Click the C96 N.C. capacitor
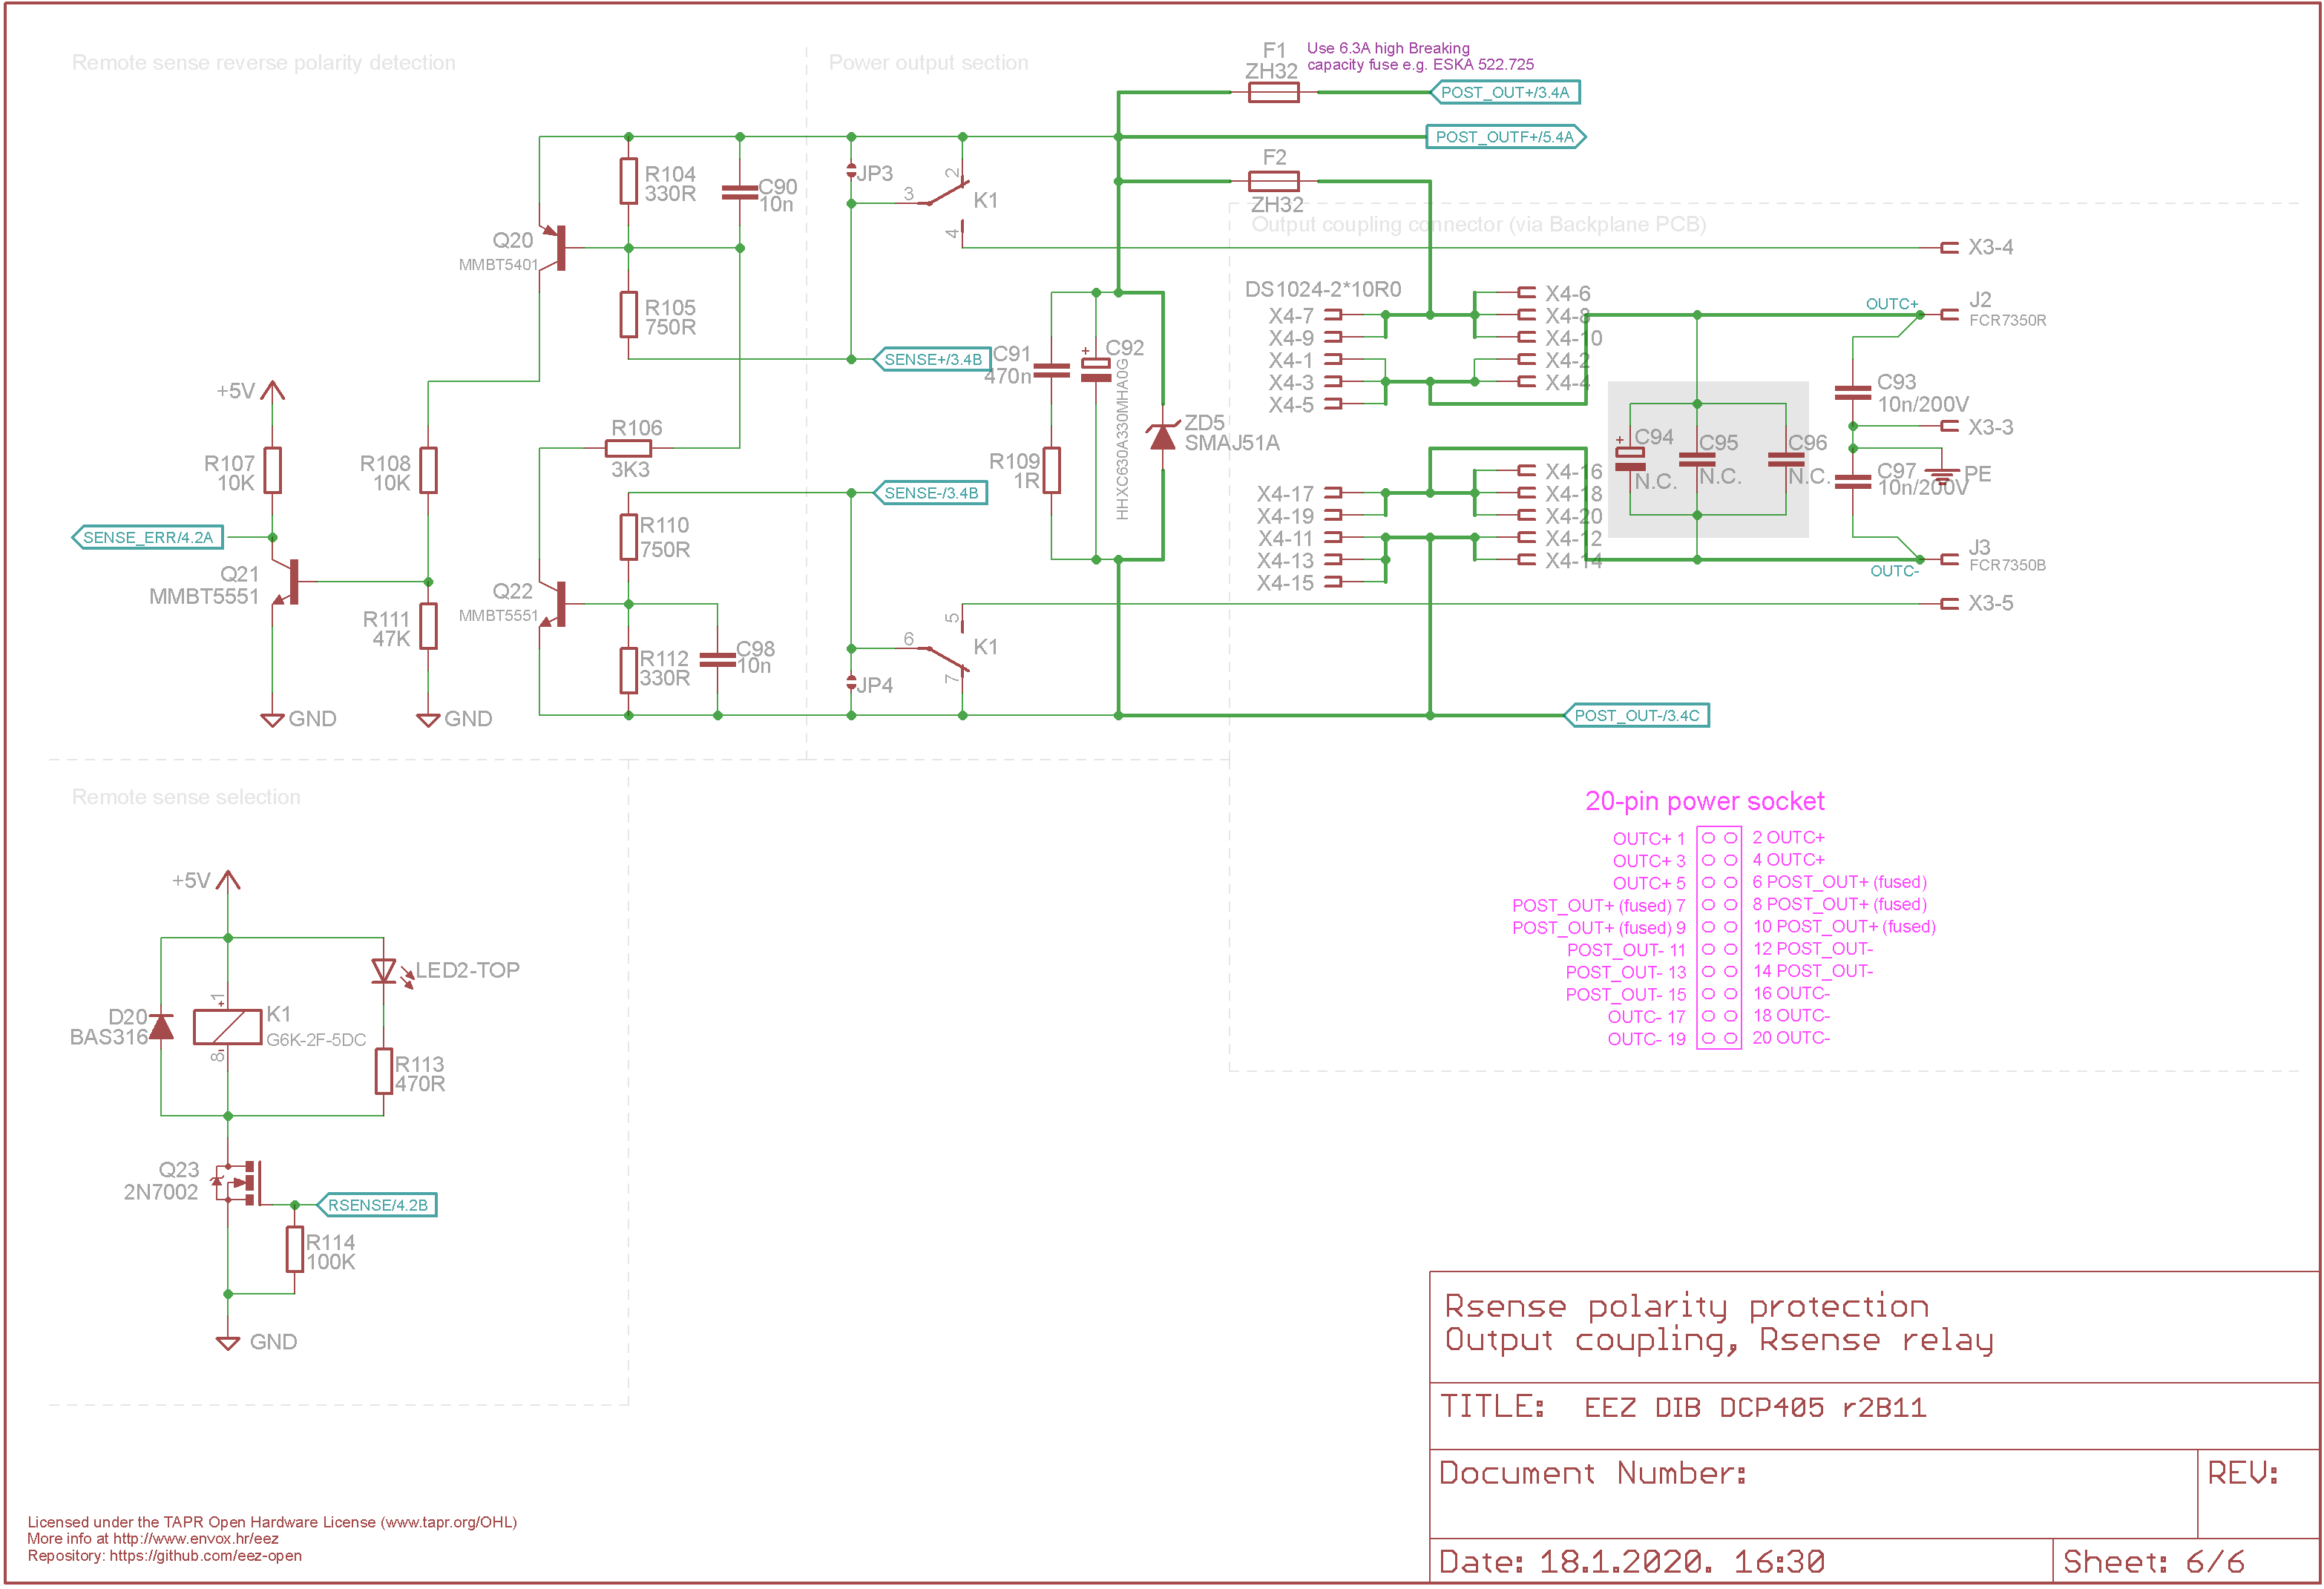This screenshot has width=2324, height=1589. [x=1786, y=459]
